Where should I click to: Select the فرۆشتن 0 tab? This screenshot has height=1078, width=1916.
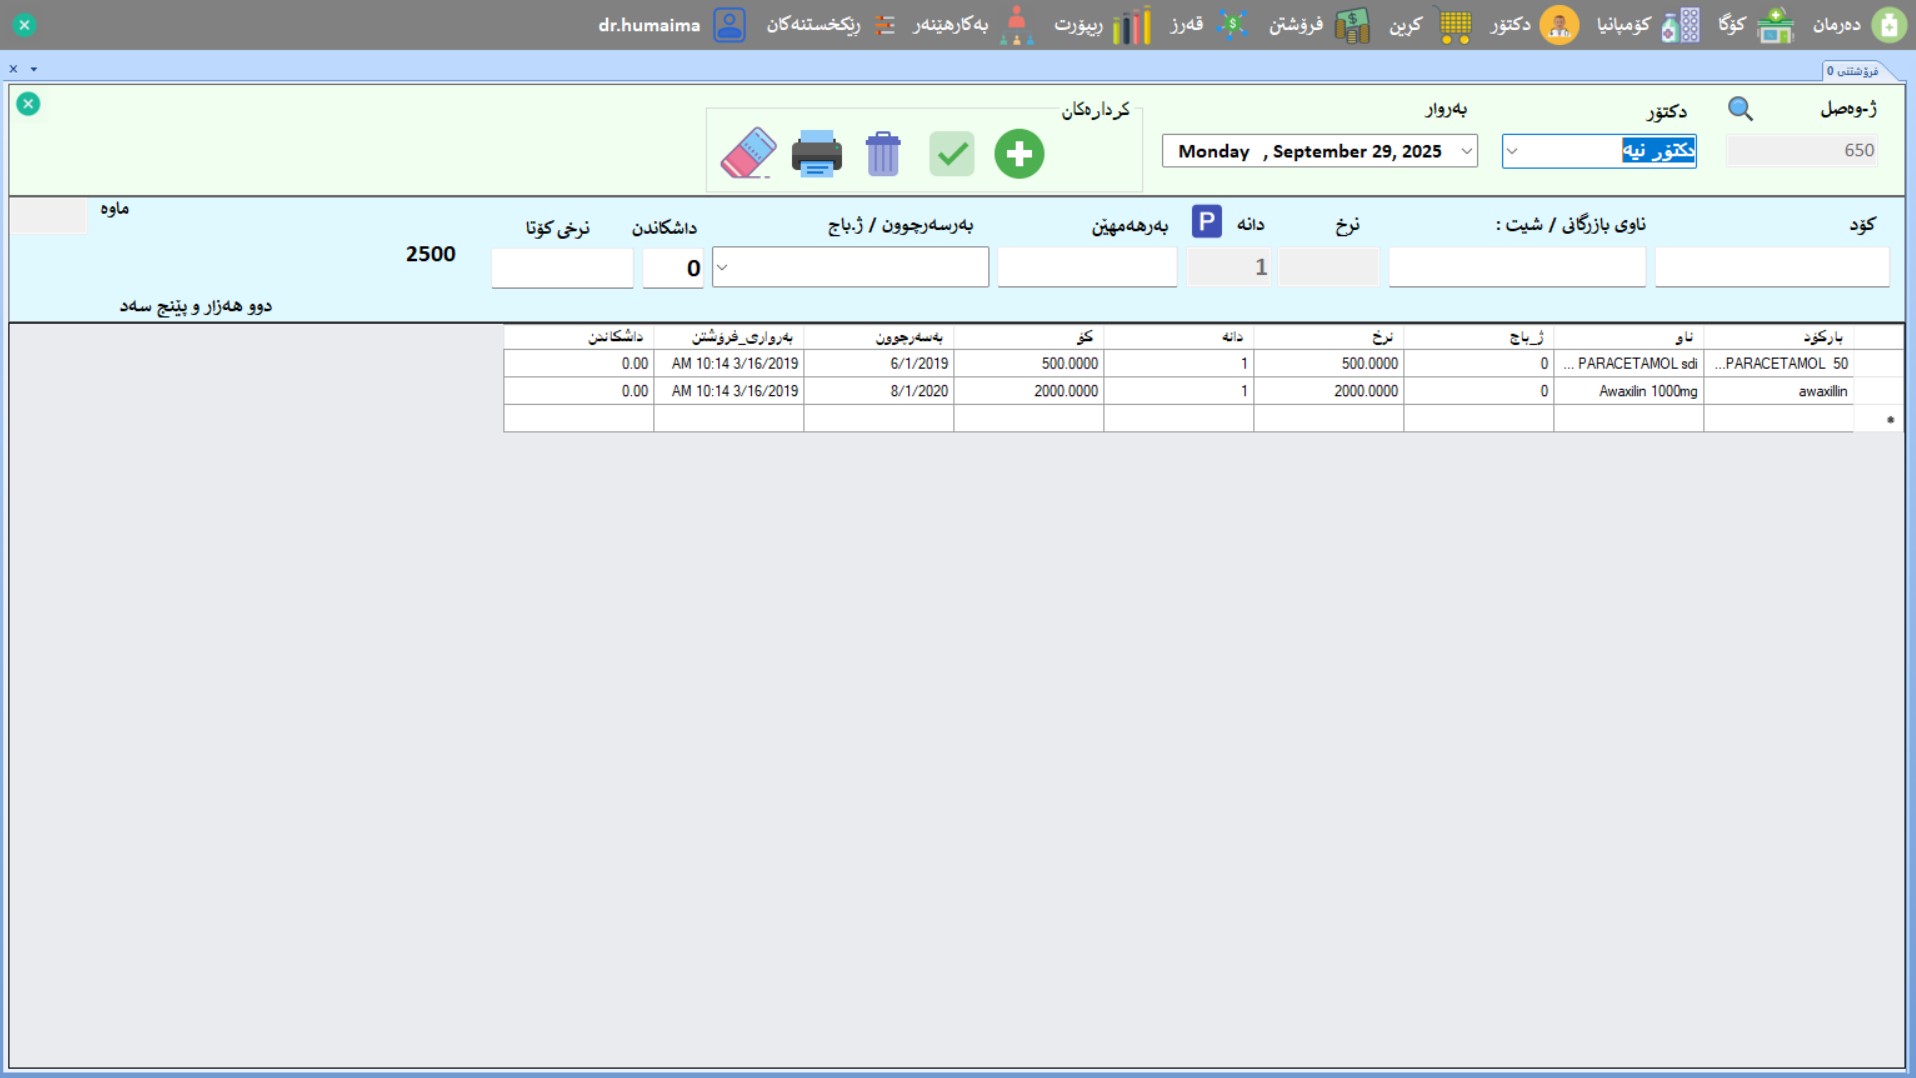[1852, 71]
